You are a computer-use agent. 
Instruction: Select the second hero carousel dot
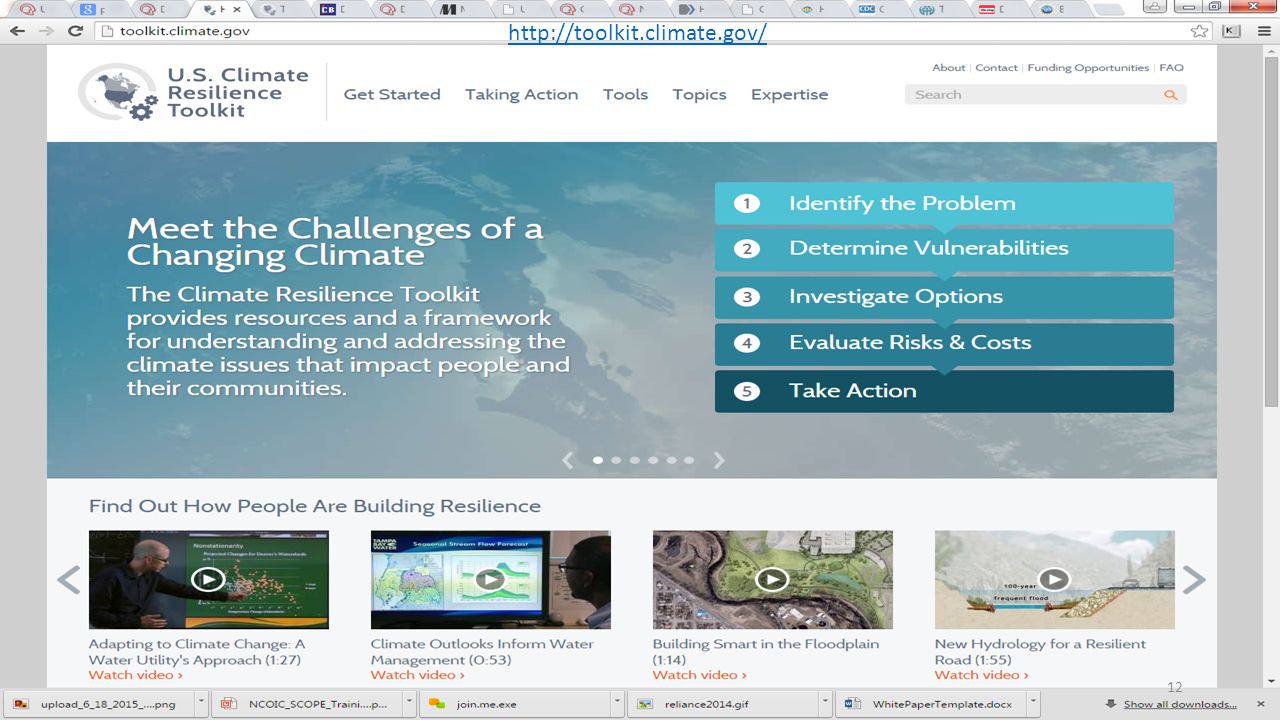[616, 460]
